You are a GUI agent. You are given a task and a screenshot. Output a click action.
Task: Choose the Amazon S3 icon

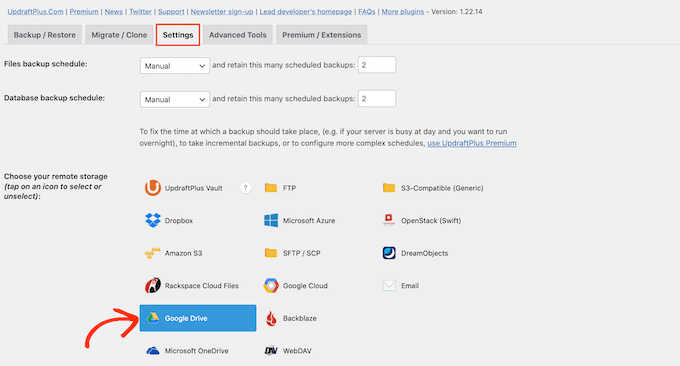click(x=152, y=253)
